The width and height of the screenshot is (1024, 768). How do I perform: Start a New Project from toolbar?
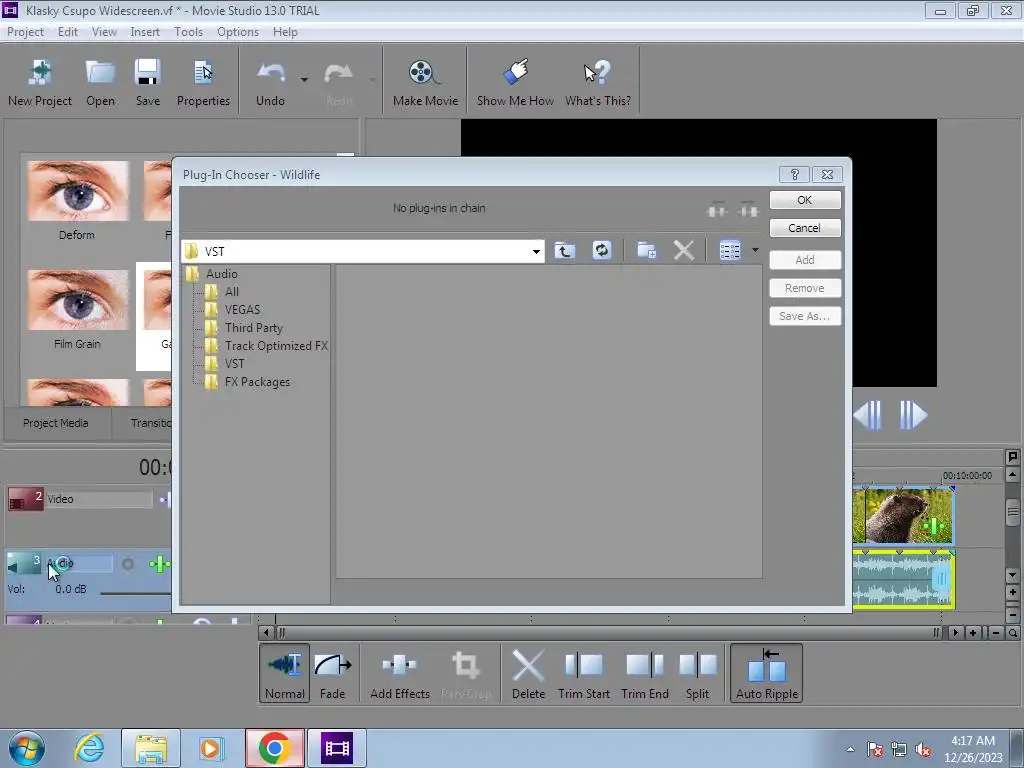click(x=40, y=83)
